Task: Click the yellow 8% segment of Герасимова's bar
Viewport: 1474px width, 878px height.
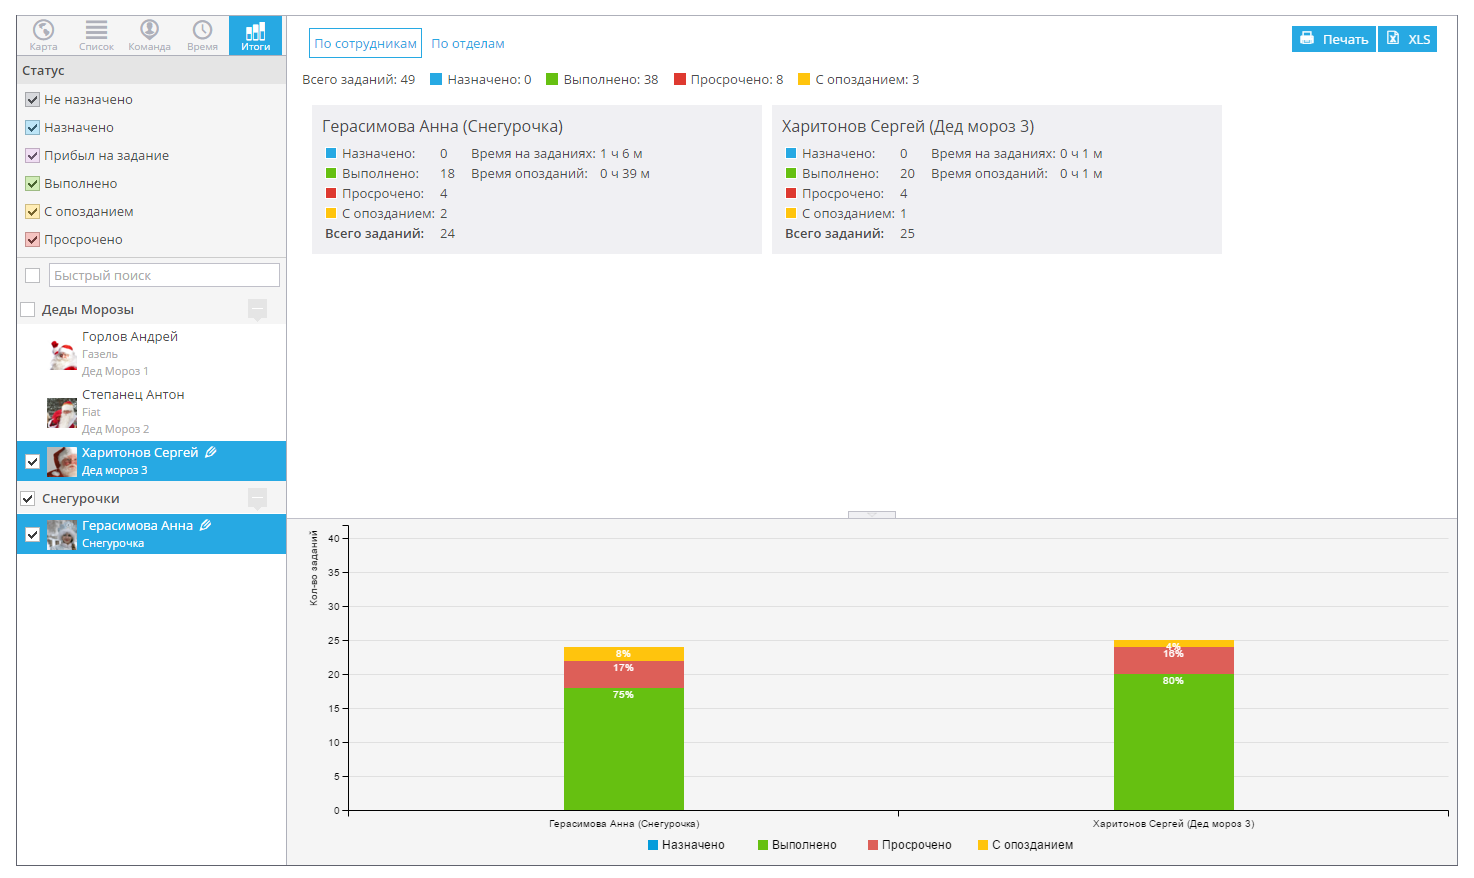Action: coord(624,654)
